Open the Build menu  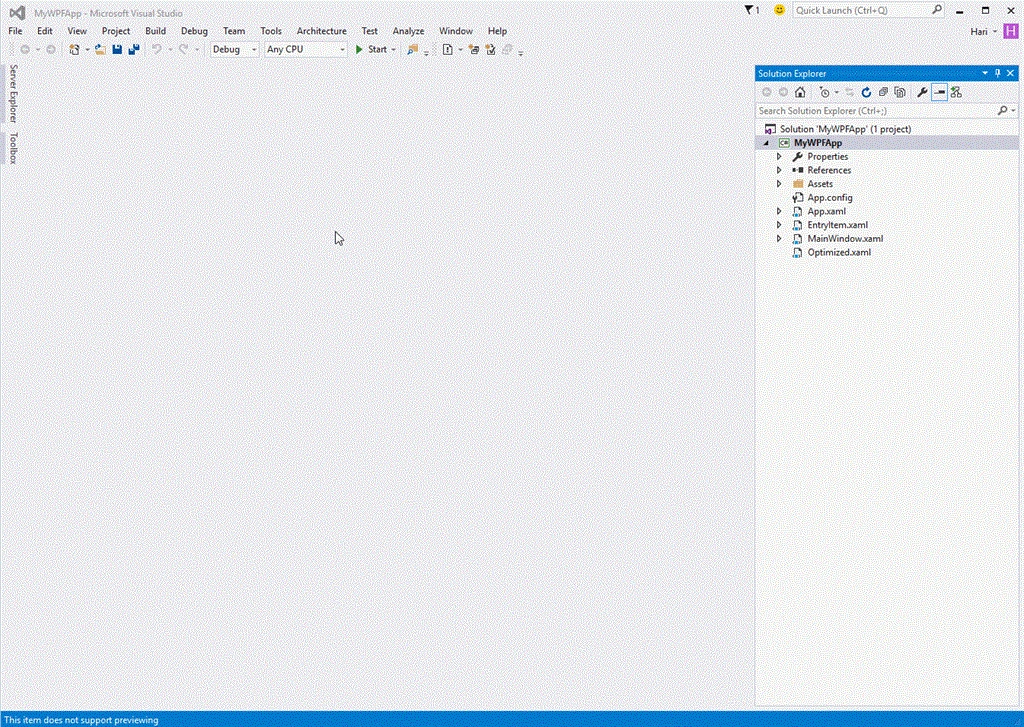point(155,31)
